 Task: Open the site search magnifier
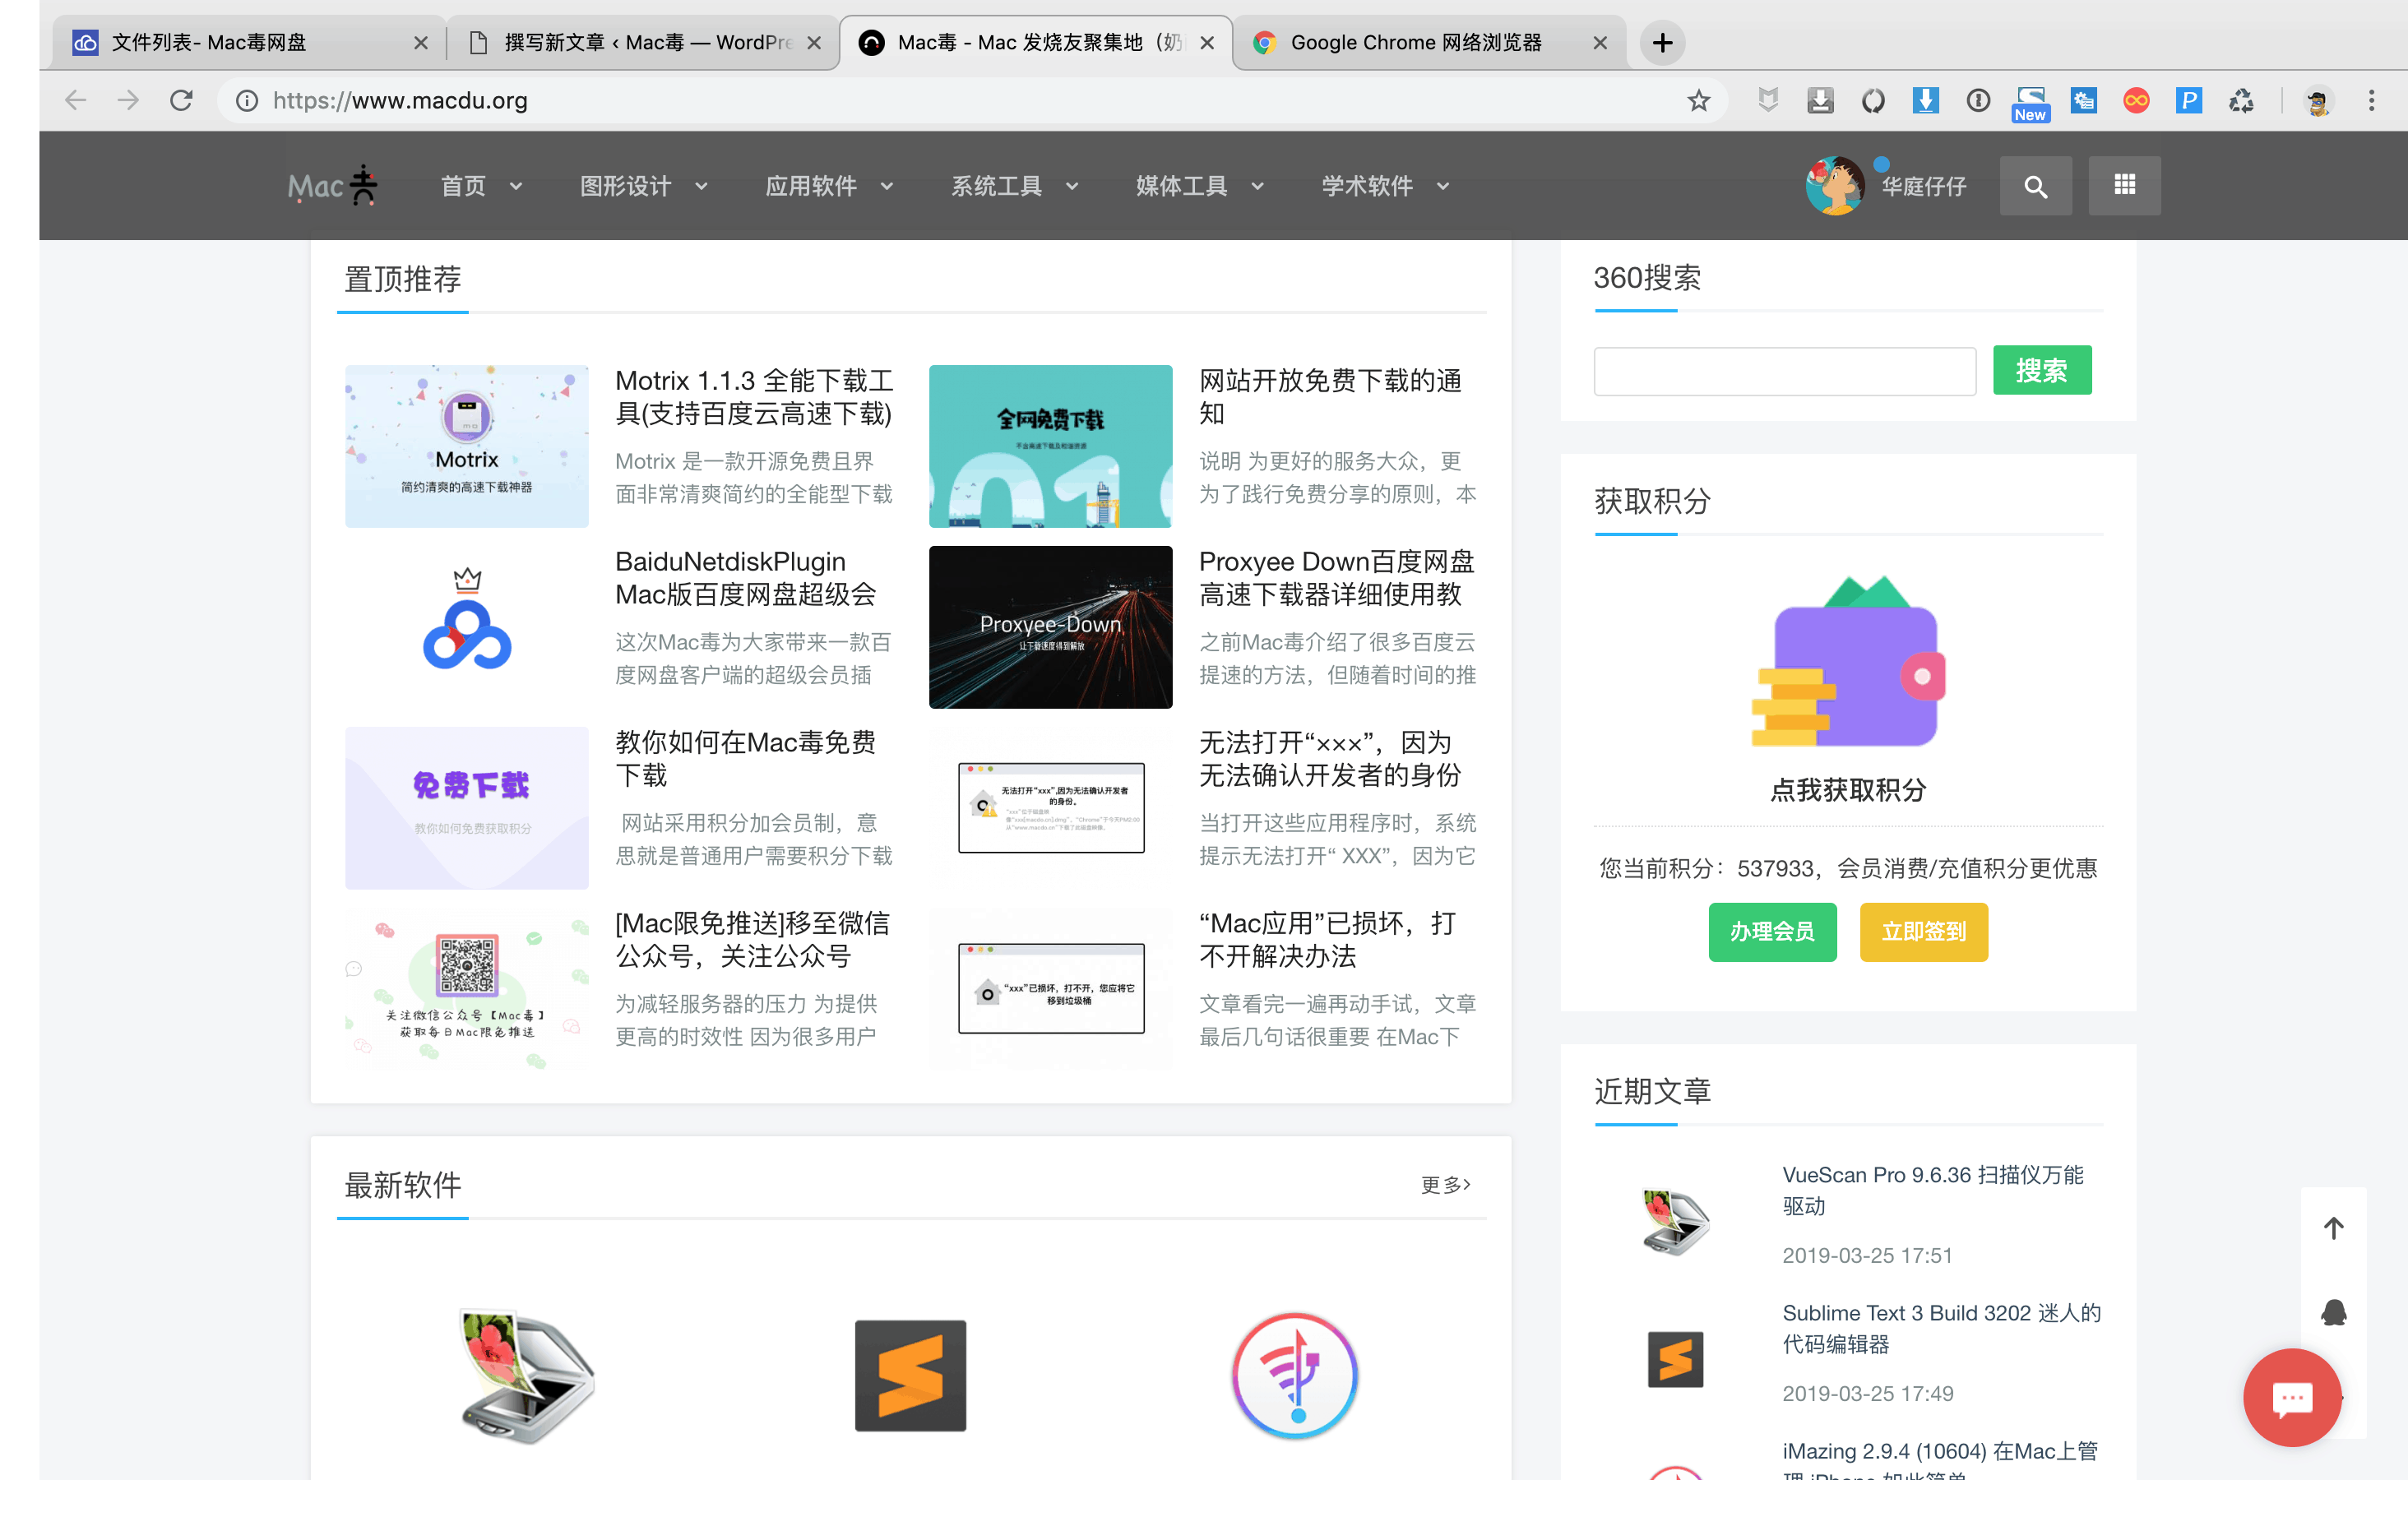click(2035, 185)
